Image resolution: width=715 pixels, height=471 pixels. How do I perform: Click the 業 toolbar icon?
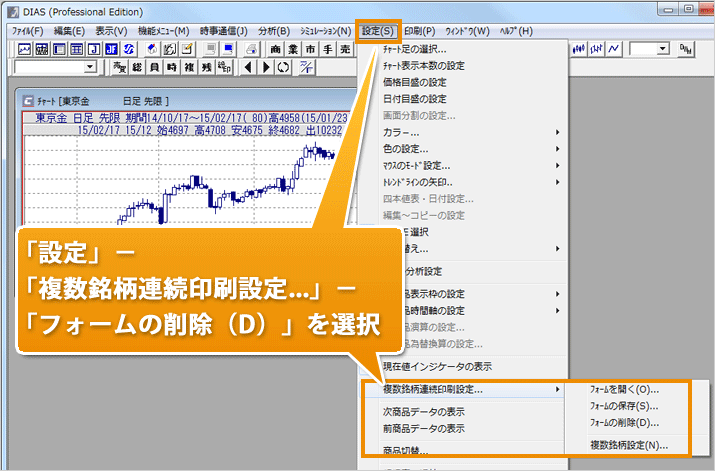click(x=292, y=49)
